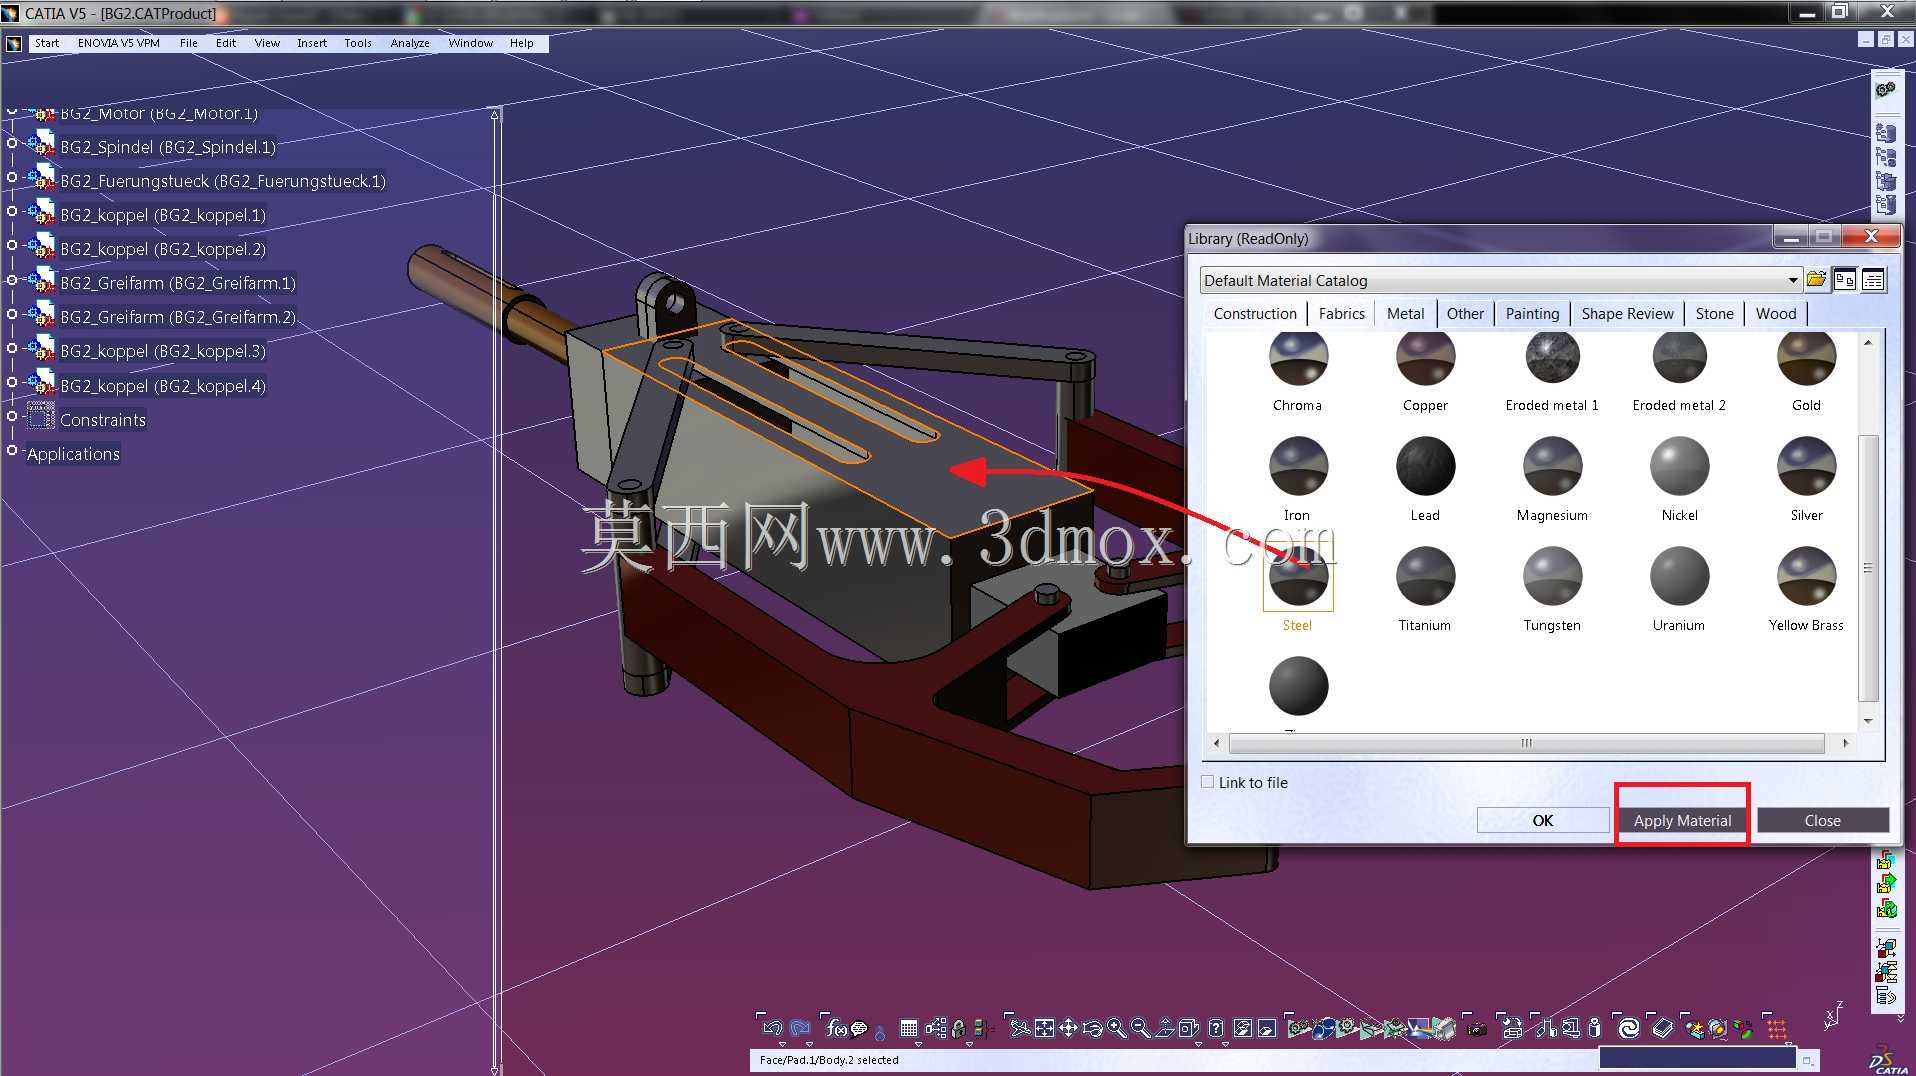Switch to the Fabrics tab
Viewport: 1916px width, 1076px height.
tap(1341, 313)
